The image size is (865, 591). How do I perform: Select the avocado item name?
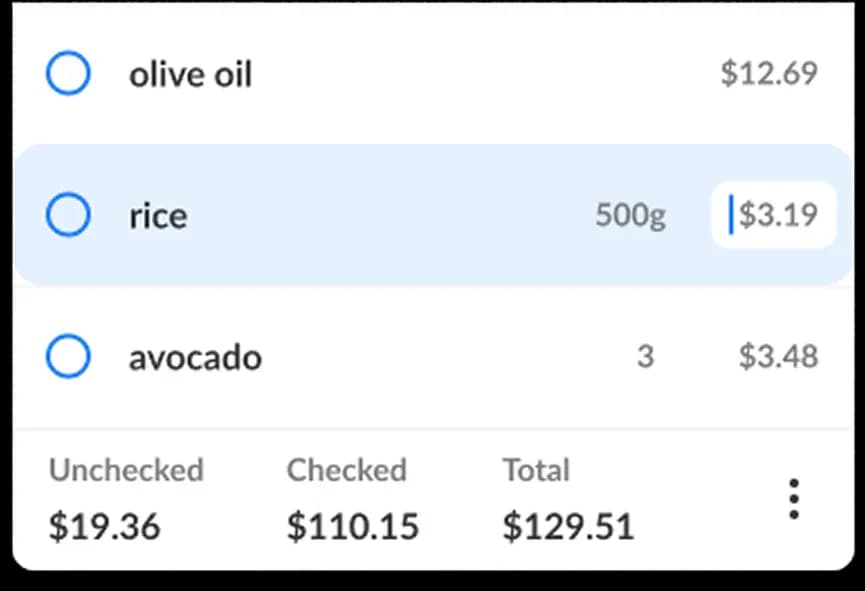click(x=195, y=357)
